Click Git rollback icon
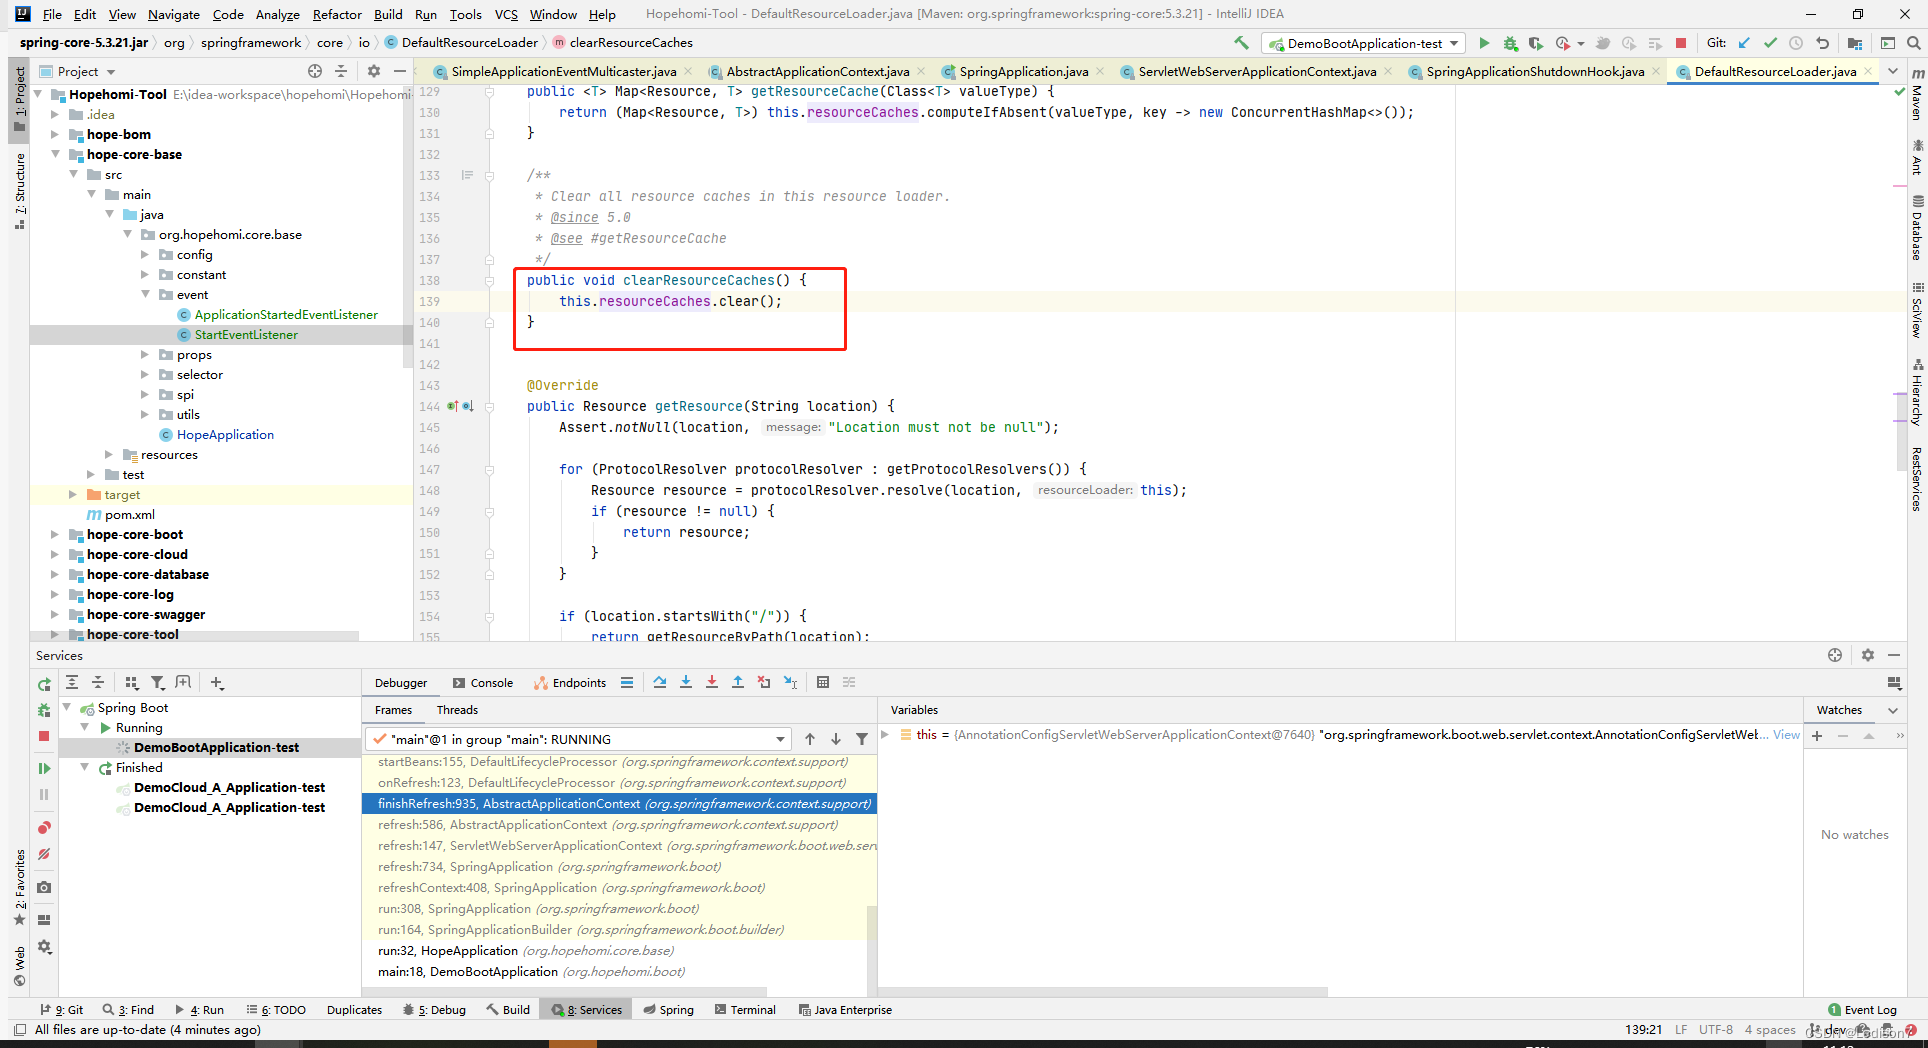1928x1048 pixels. pos(1822,43)
